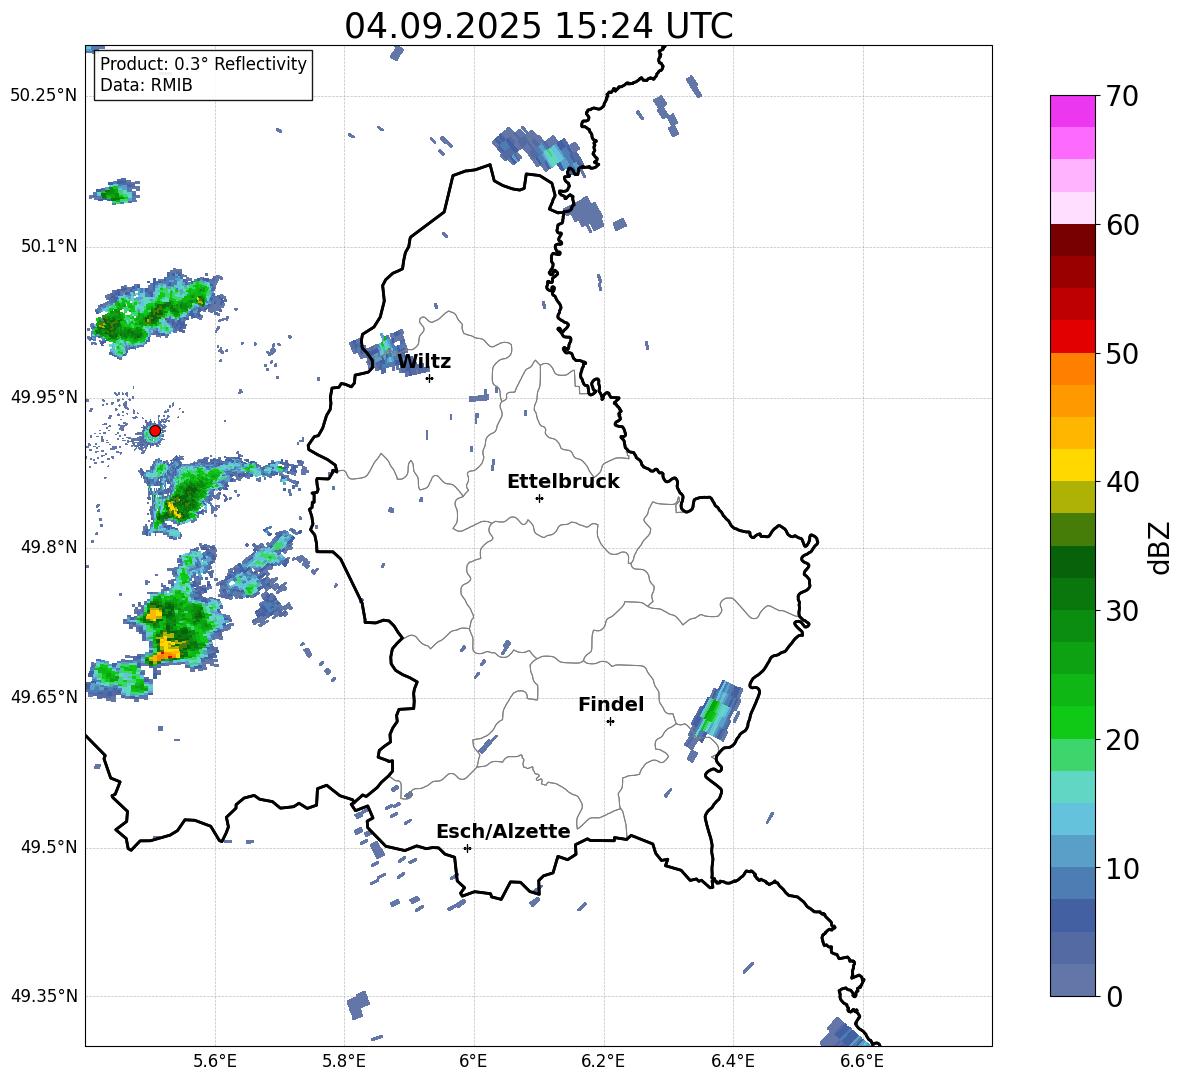Click the red dot radar location marker

point(155,430)
